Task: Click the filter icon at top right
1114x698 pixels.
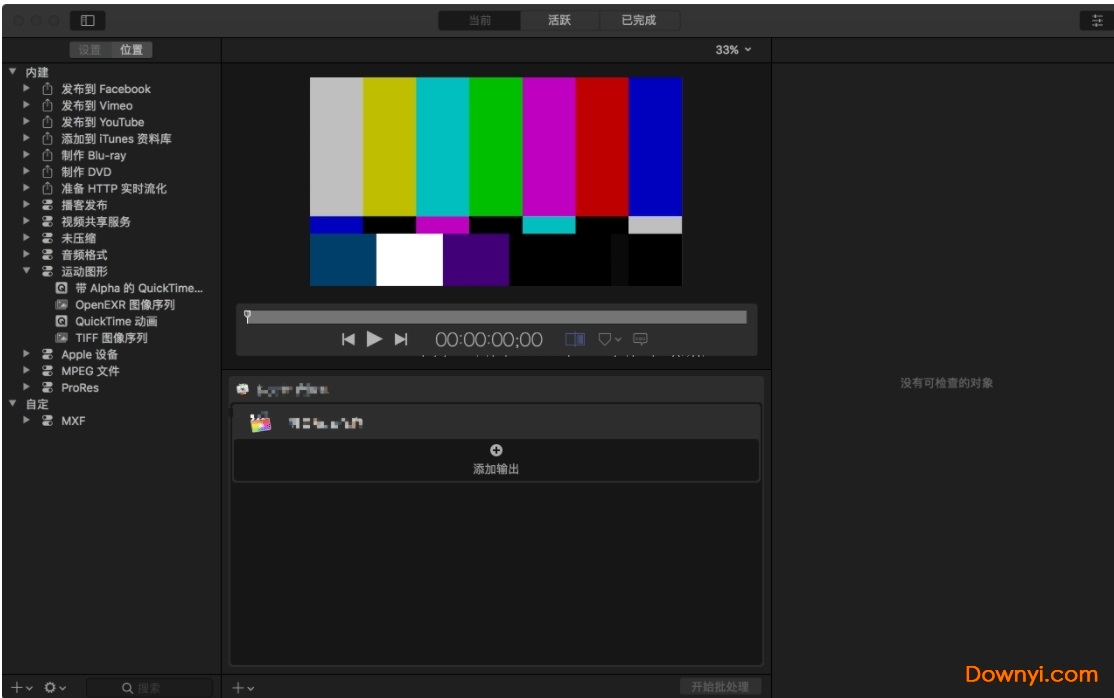Action: pos(1097,19)
